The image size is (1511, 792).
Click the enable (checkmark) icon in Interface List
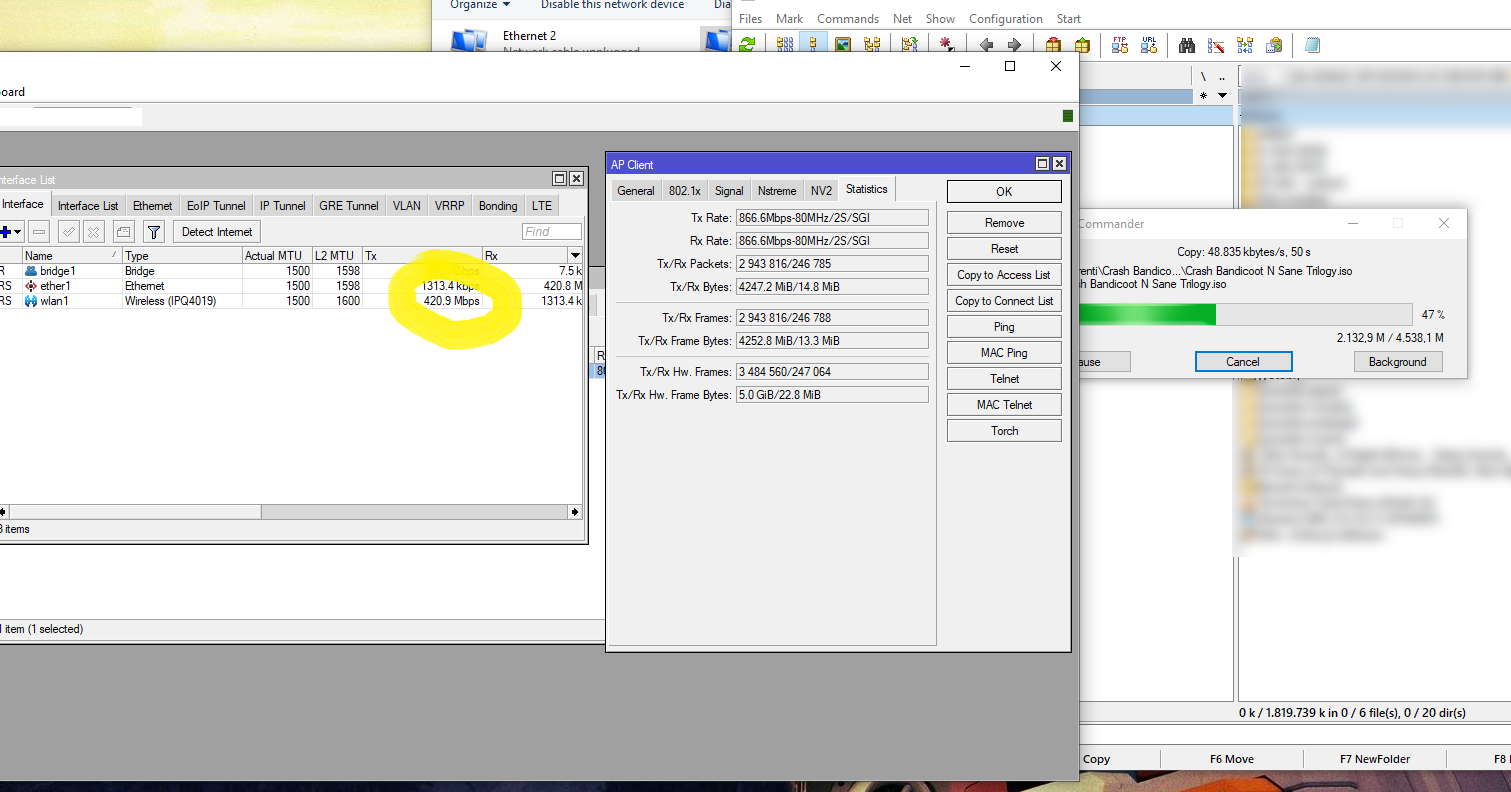pos(69,232)
